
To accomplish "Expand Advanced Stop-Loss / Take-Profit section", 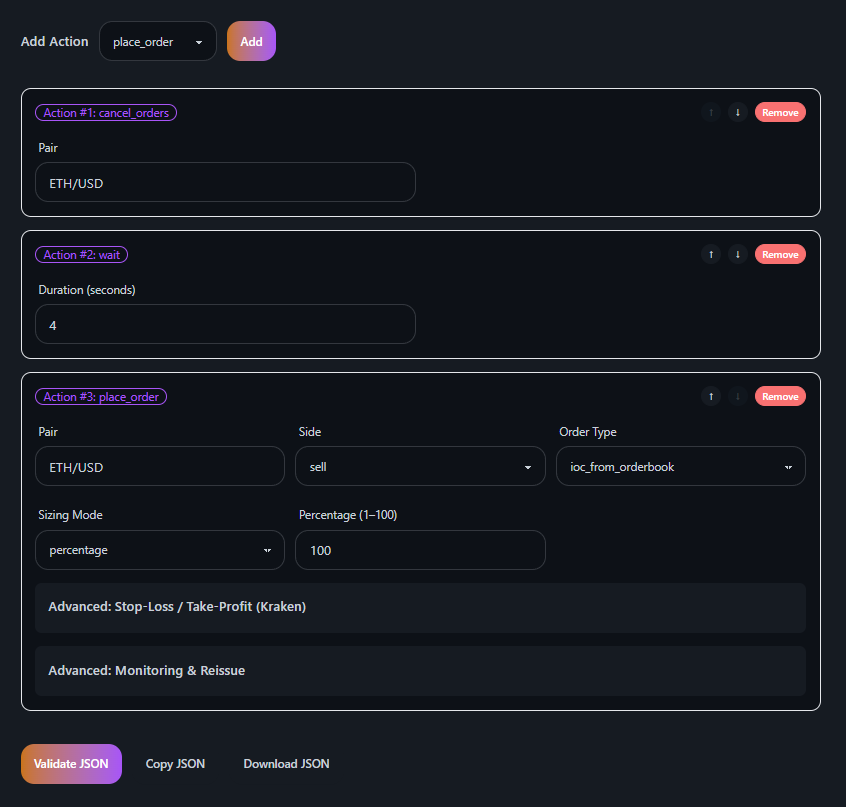I will 420,606.
